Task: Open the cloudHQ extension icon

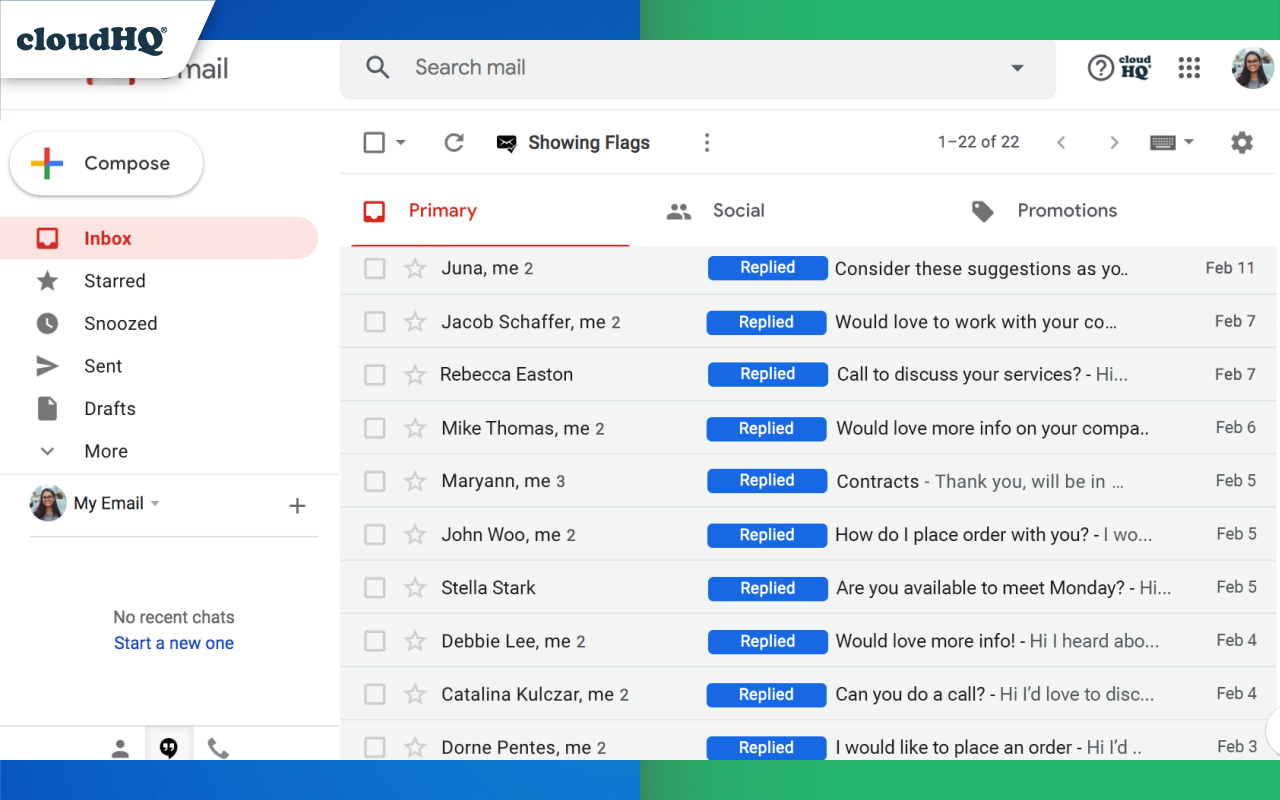Action: pos(1136,68)
